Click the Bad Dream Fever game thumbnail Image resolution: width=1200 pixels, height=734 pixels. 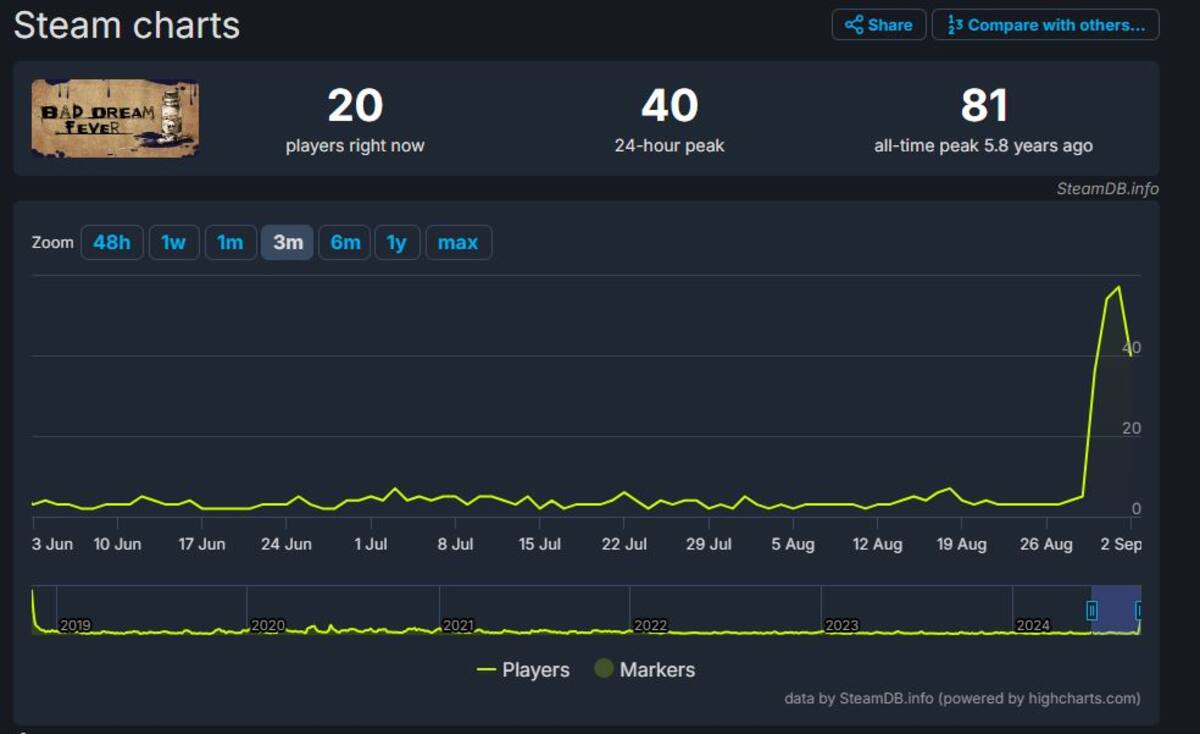[x=114, y=118]
